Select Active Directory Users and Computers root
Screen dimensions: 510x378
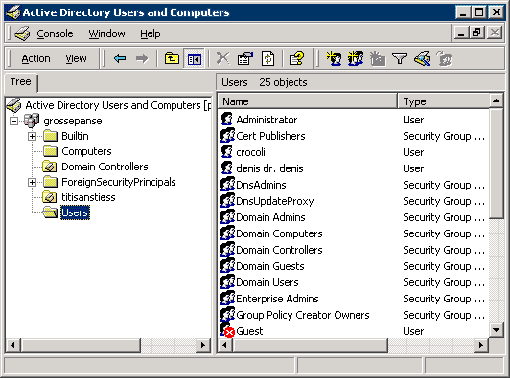(118, 105)
